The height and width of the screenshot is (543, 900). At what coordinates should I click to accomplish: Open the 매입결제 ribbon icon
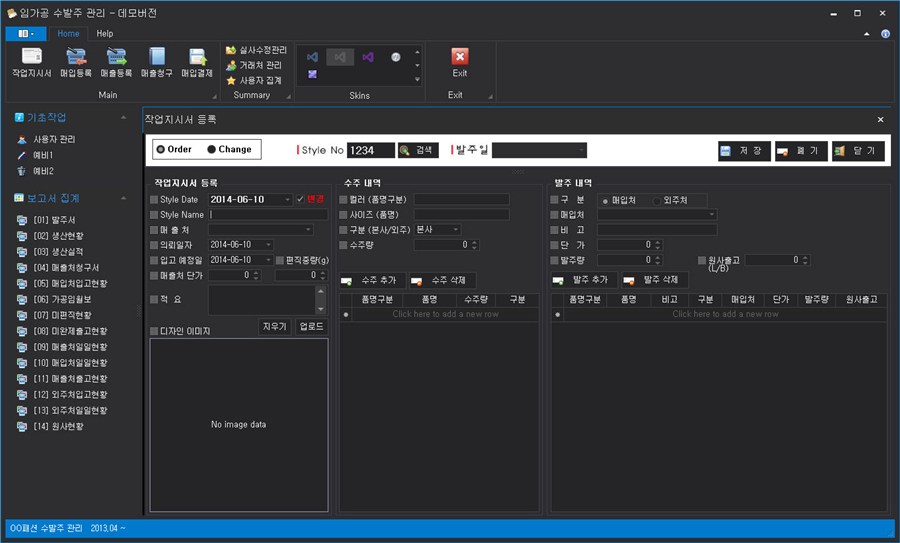(197, 63)
